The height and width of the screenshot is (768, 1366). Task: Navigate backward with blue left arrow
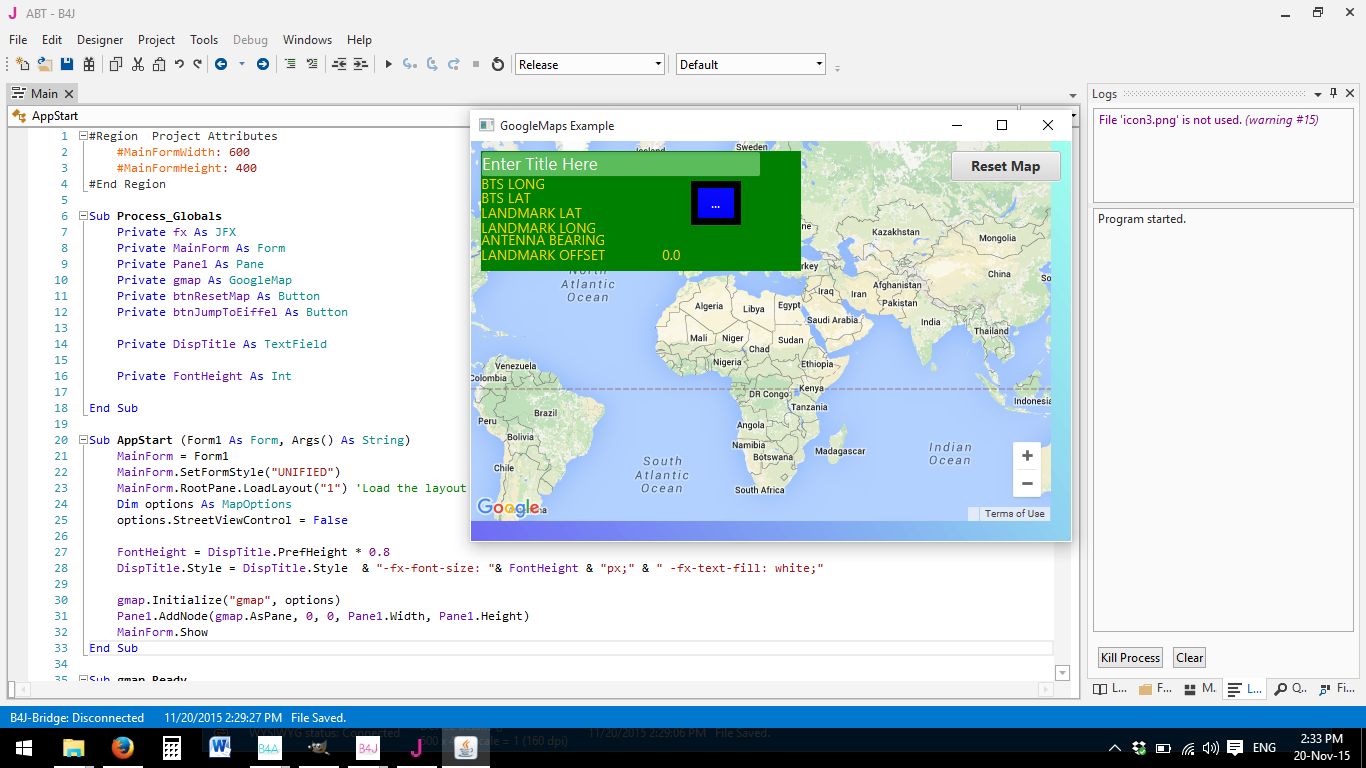220,64
